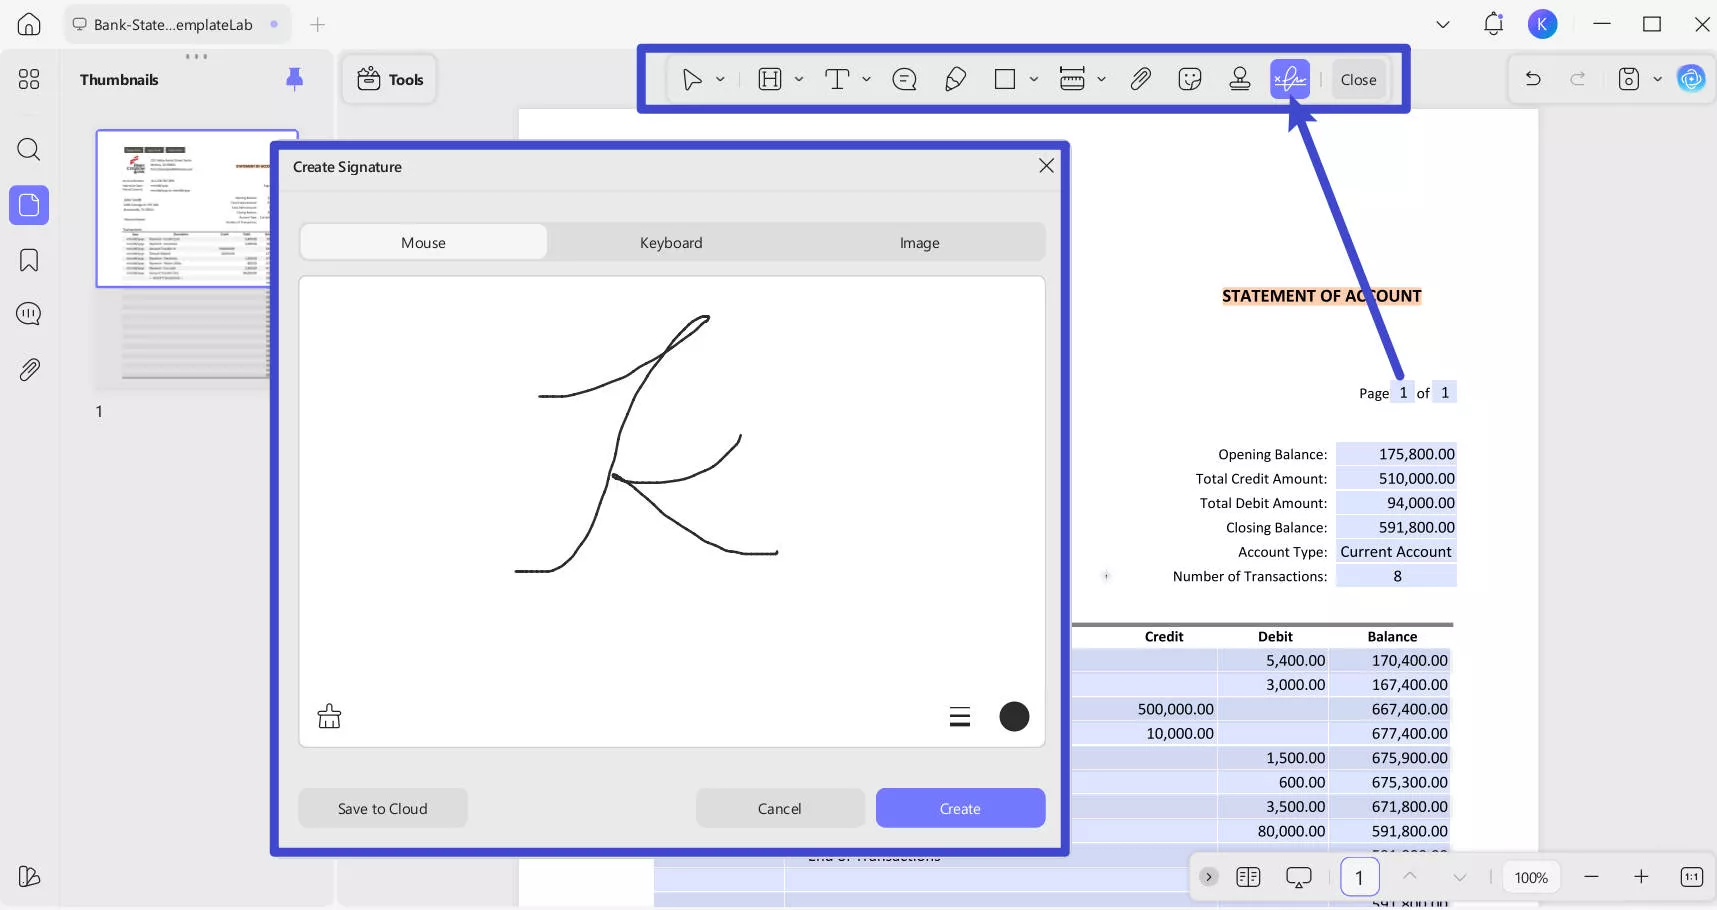Select the signature tool in toolbar
This screenshot has height=910, width=1717.
1289,79
